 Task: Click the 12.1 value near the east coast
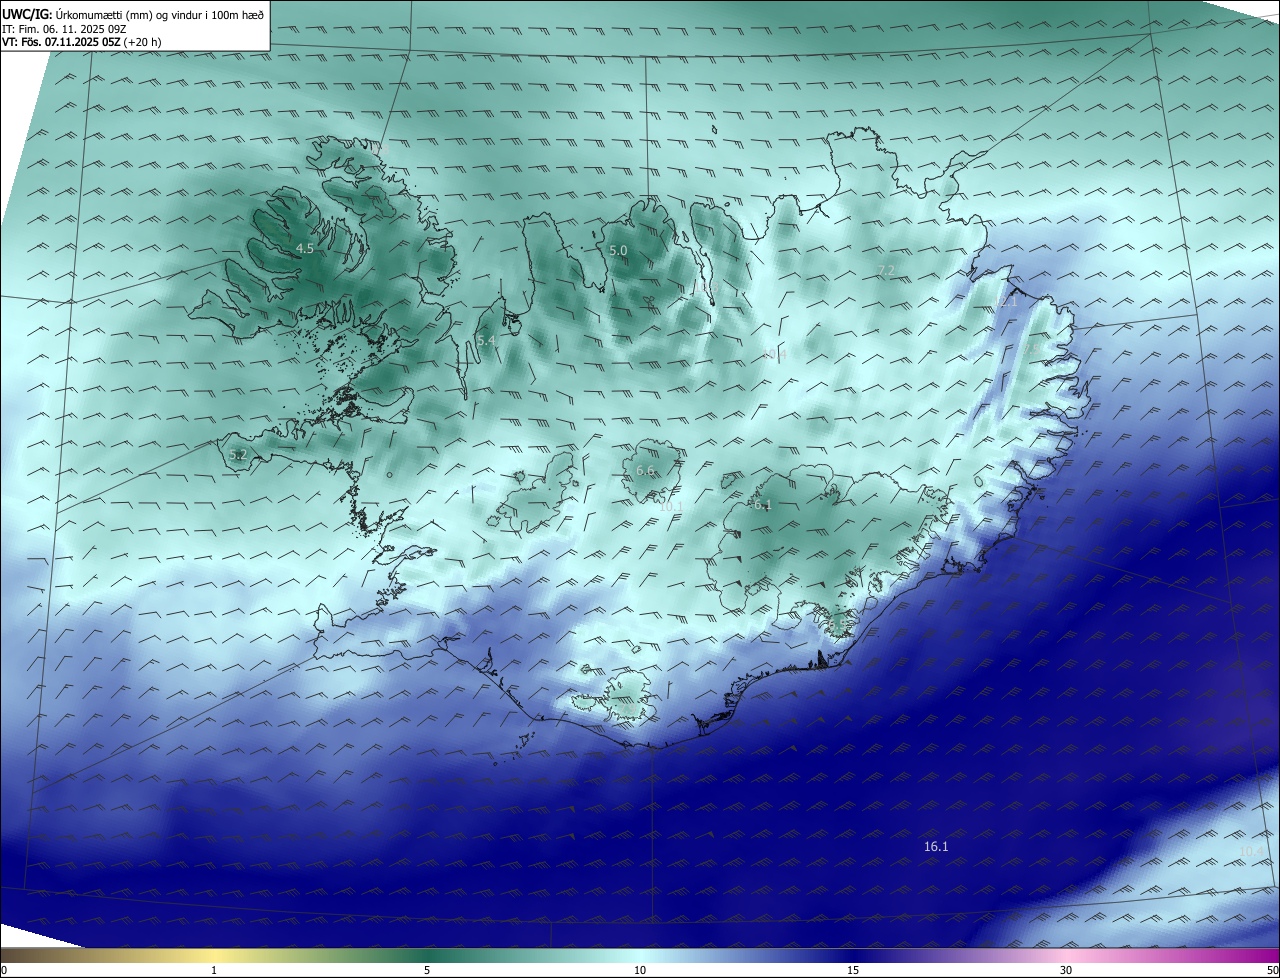(x=1004, y=301)
